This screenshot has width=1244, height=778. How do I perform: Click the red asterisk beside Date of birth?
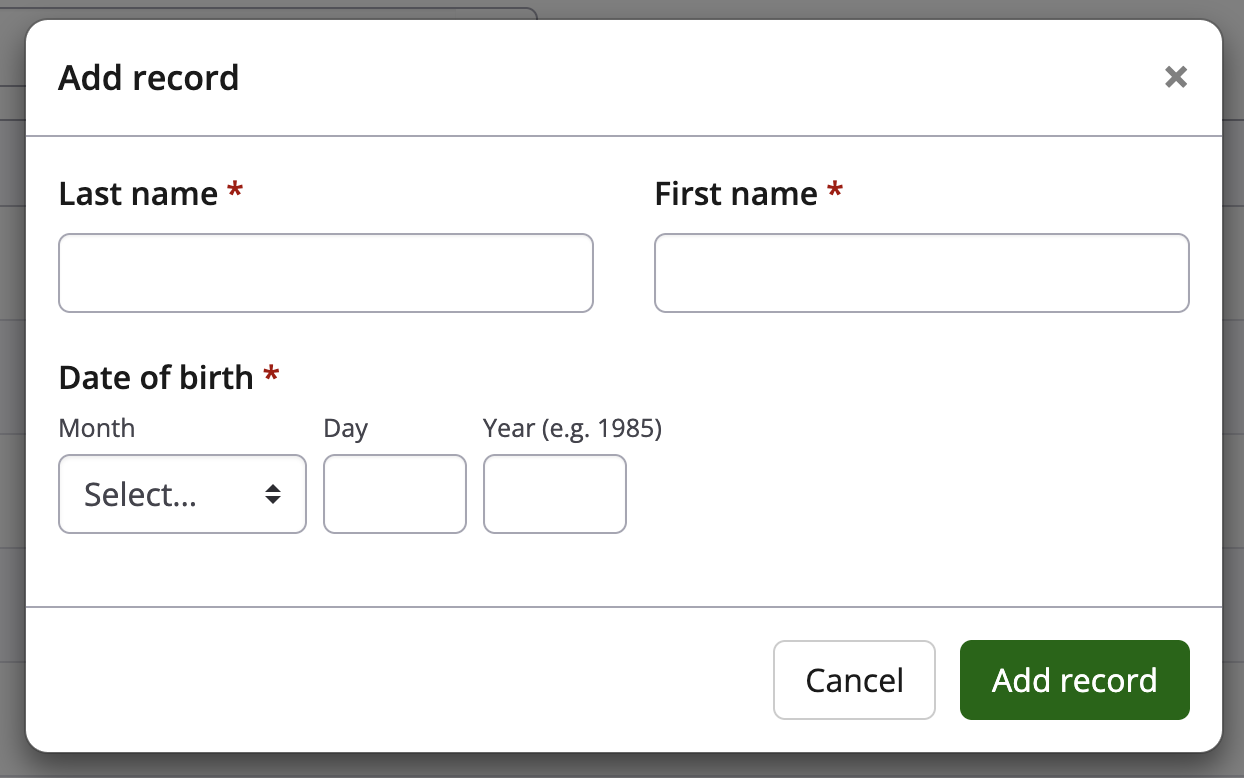tap(270, 375)
